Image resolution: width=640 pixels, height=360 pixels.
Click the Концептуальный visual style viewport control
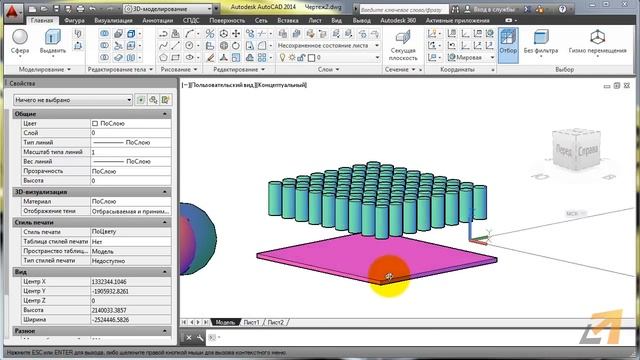click(x=282, y=85)
